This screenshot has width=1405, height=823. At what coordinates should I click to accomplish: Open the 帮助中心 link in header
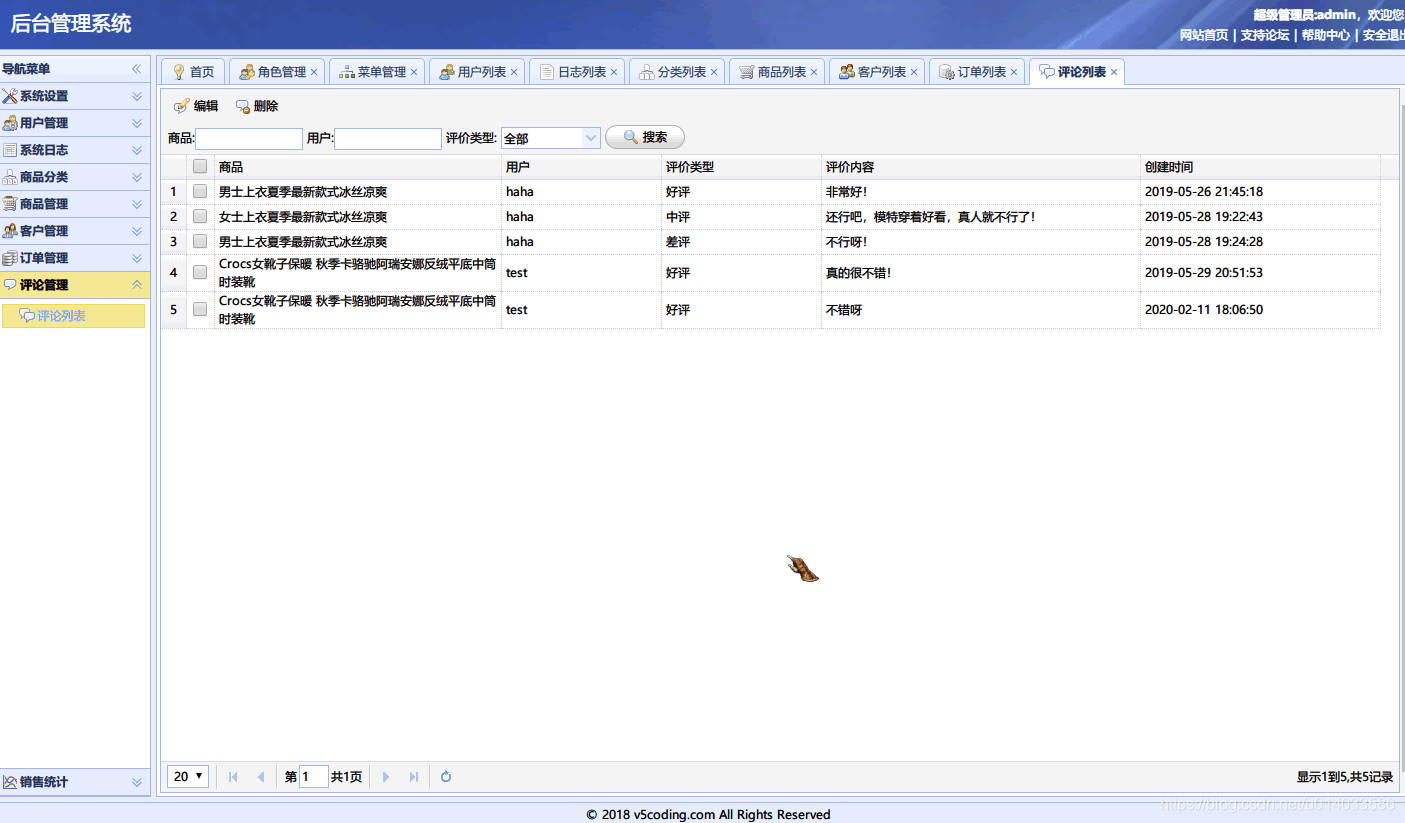1326,35
